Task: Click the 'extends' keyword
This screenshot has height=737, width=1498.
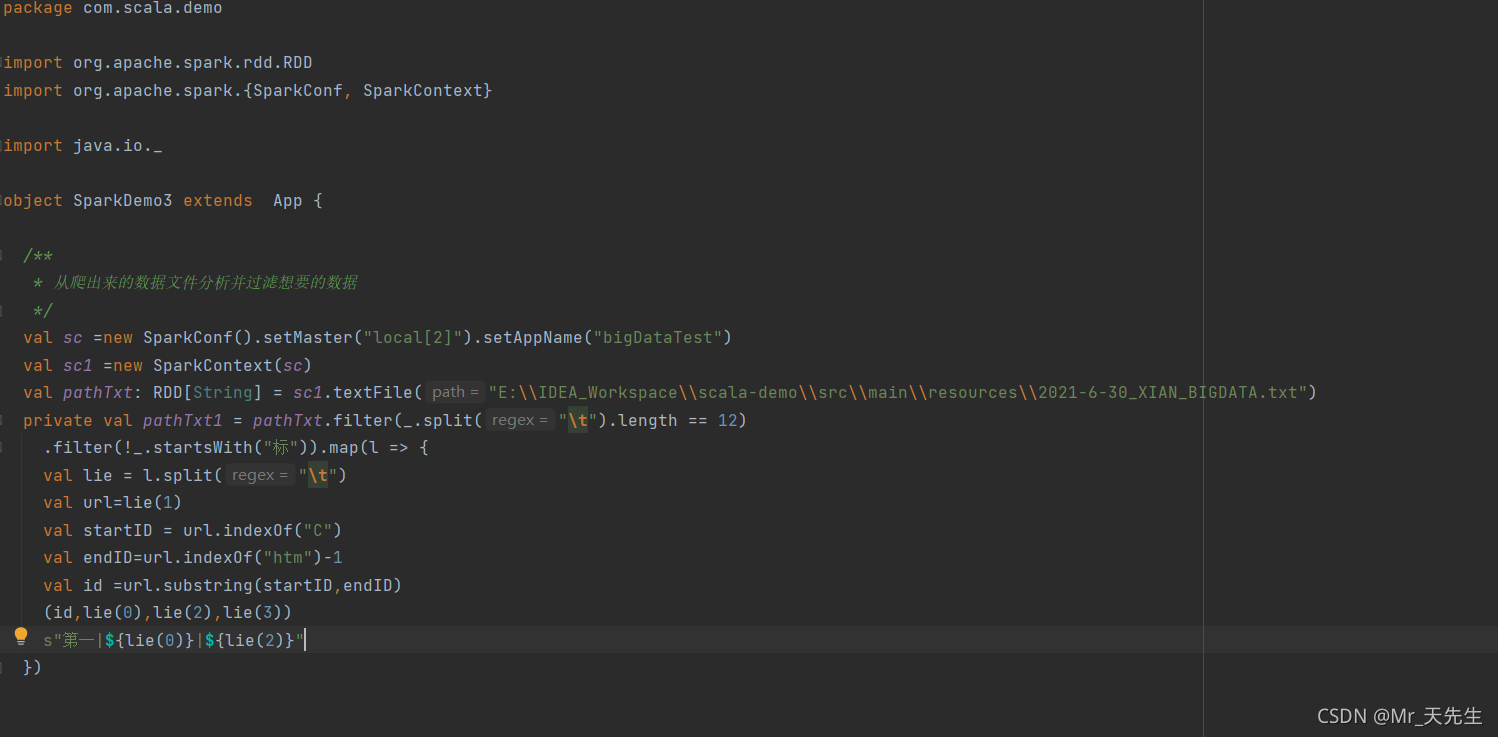Action: point(218,201)
